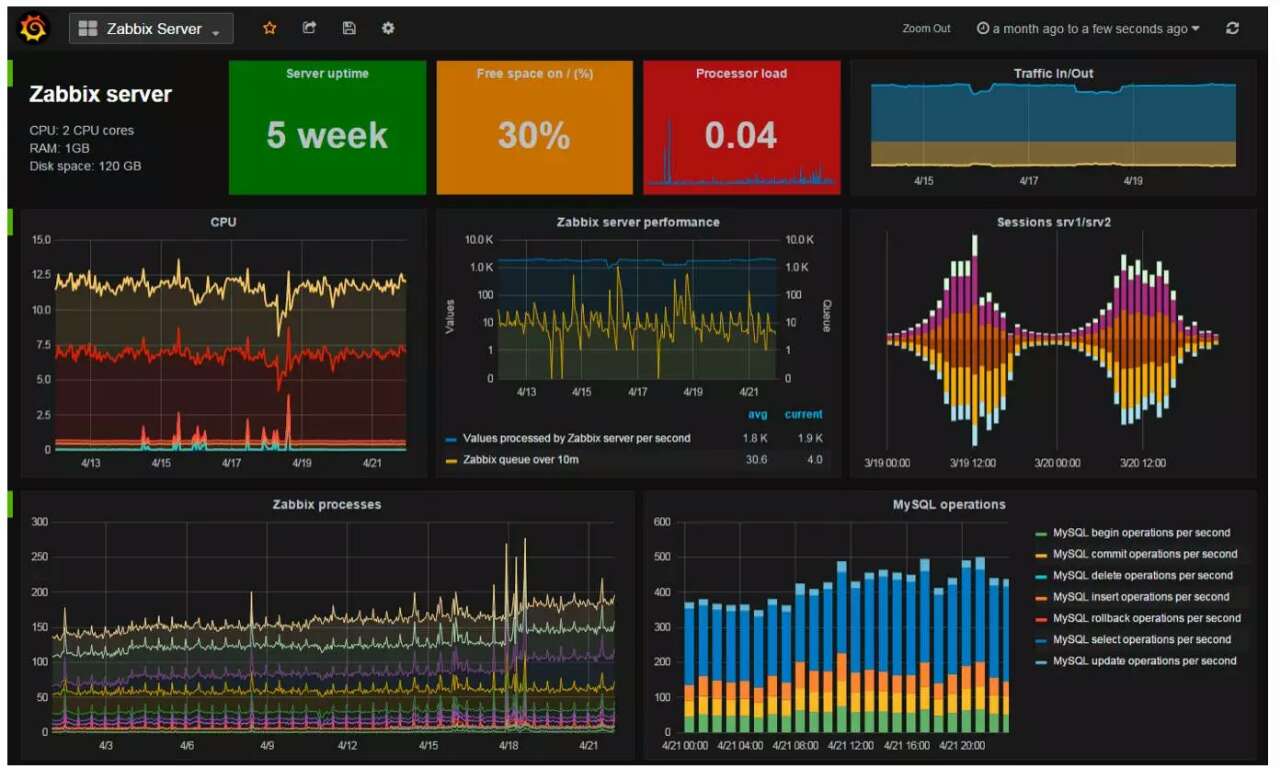Open the Processor load panel title
The image size is (1280, 780).
point(741,73)
